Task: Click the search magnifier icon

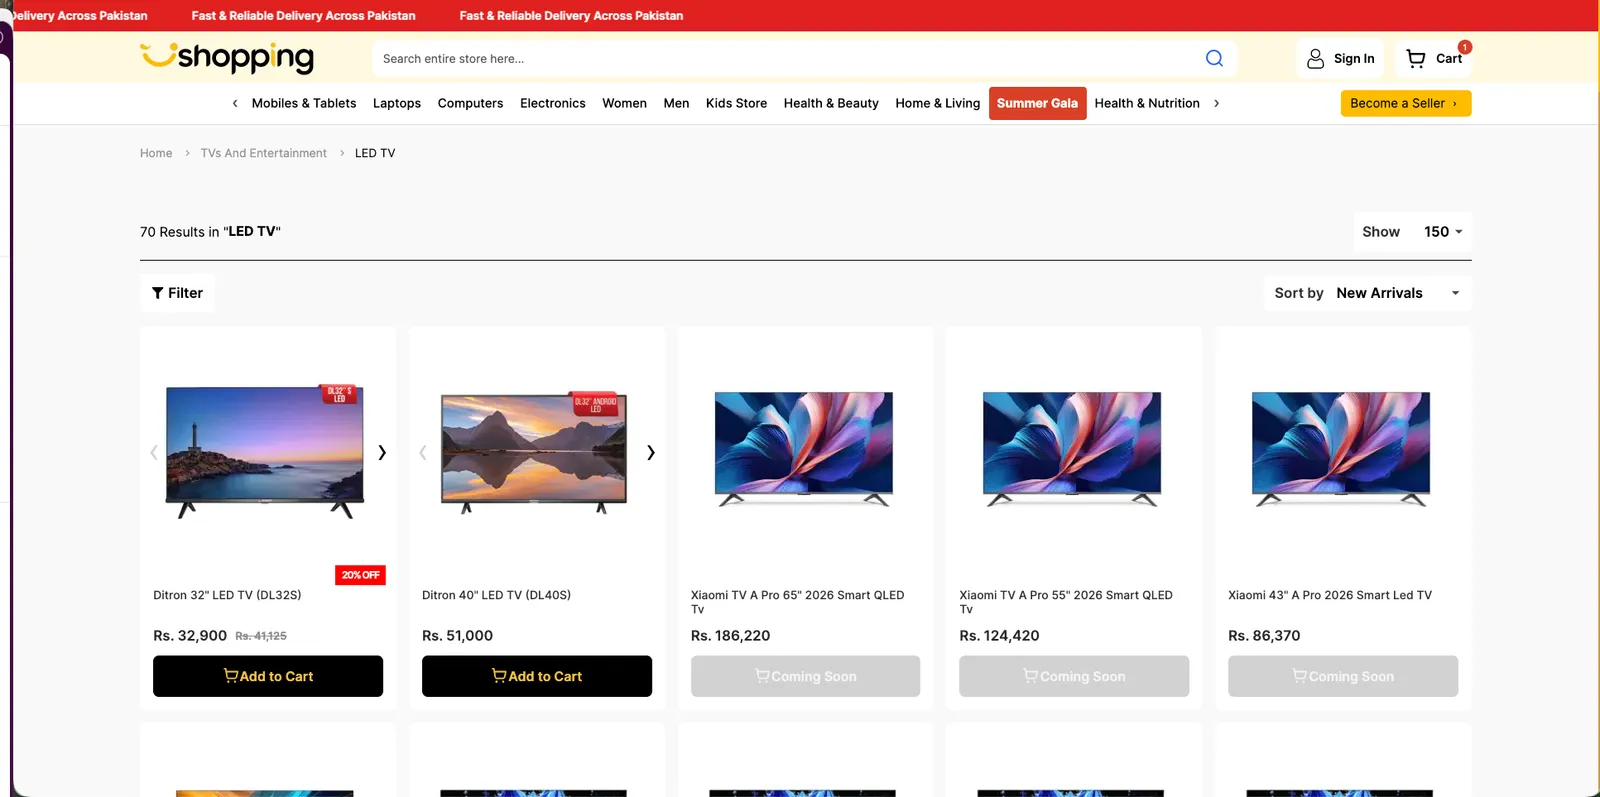Action: click(1214, 58)
